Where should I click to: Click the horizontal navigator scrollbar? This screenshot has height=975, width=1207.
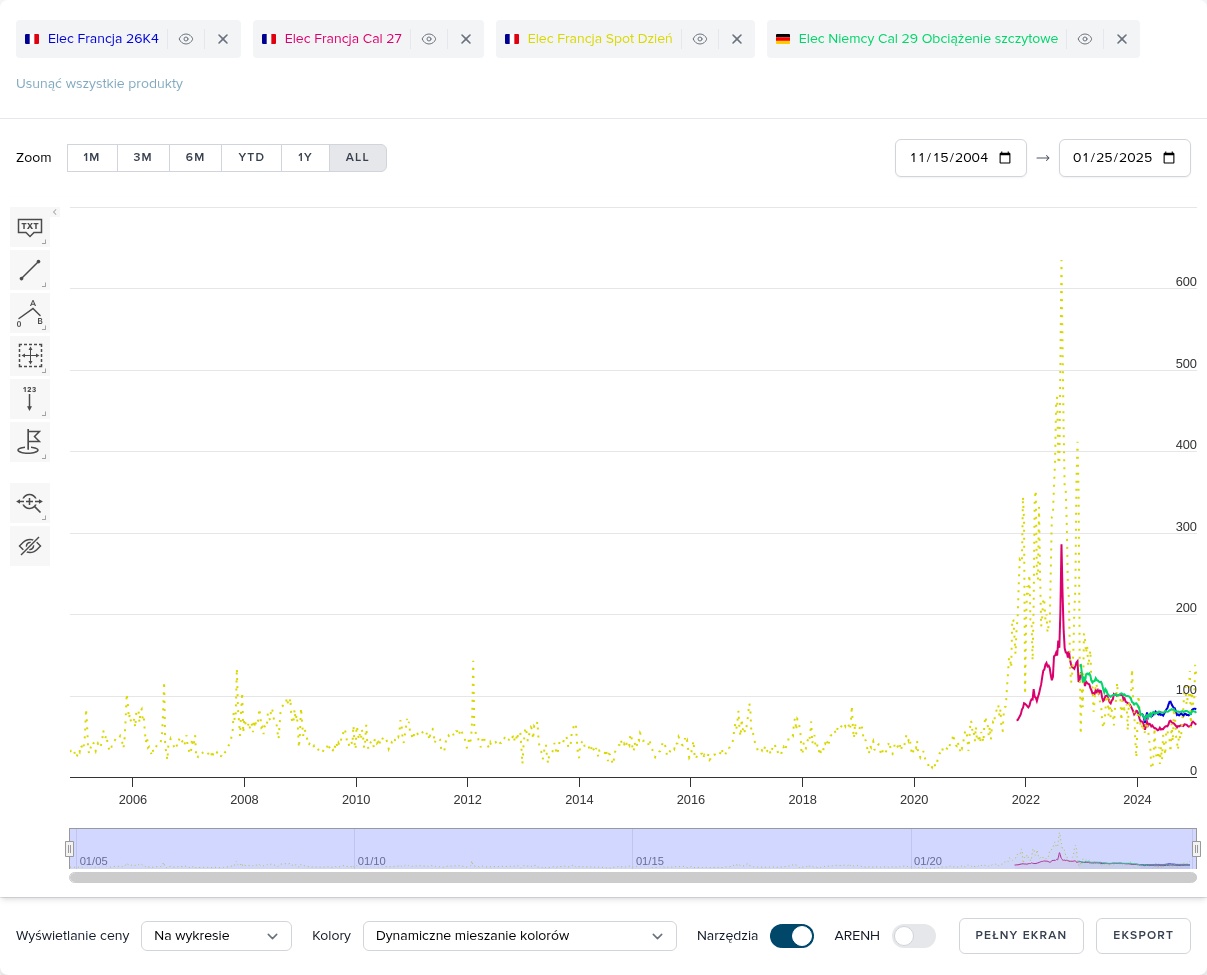coord(633,877)
